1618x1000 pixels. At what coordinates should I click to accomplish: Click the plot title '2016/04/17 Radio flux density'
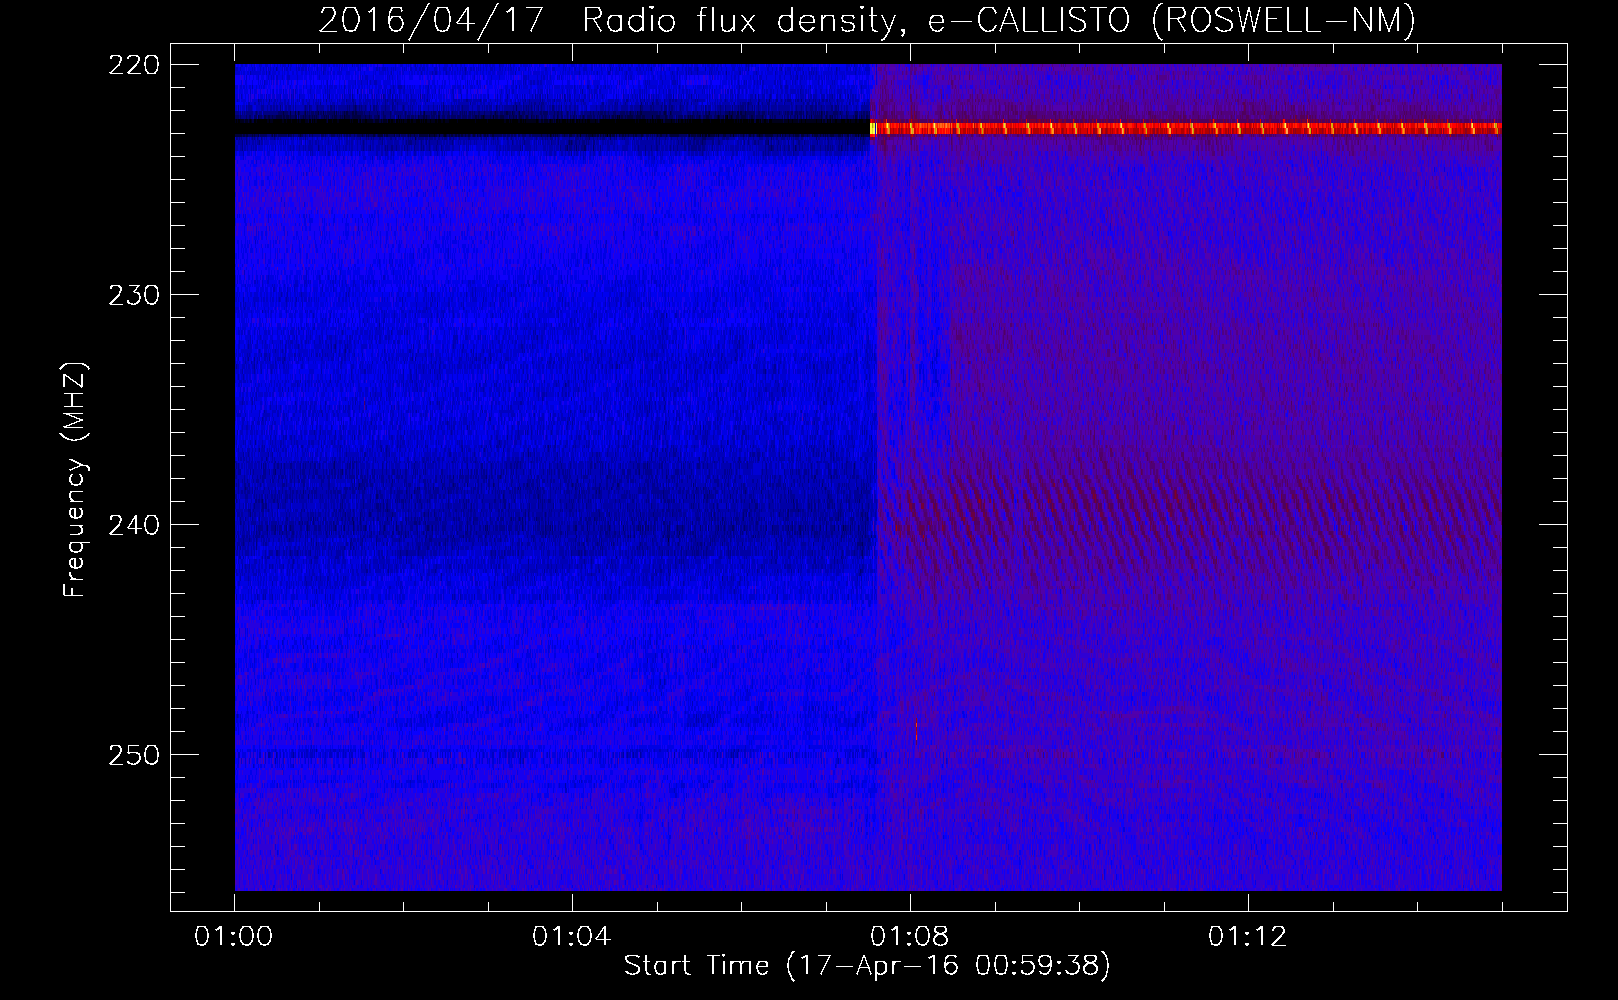tap(606, 20)
